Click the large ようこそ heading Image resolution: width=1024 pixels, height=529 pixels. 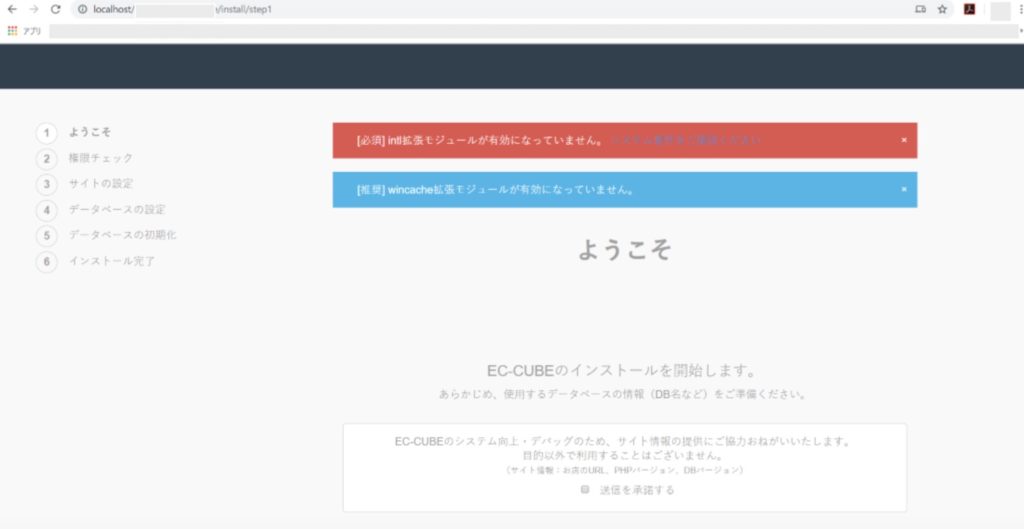point(624,249)
